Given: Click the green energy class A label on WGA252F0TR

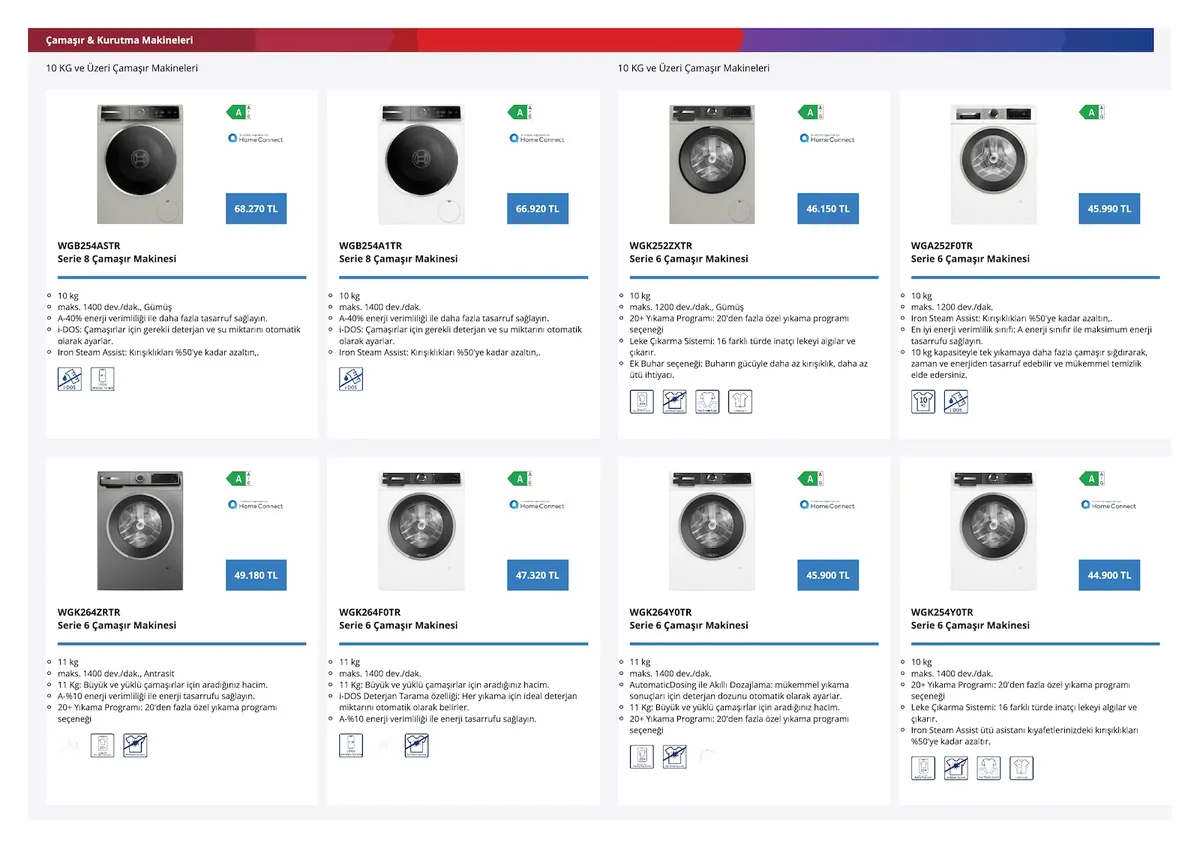Looking at the screenshot, I should 1094,112.
